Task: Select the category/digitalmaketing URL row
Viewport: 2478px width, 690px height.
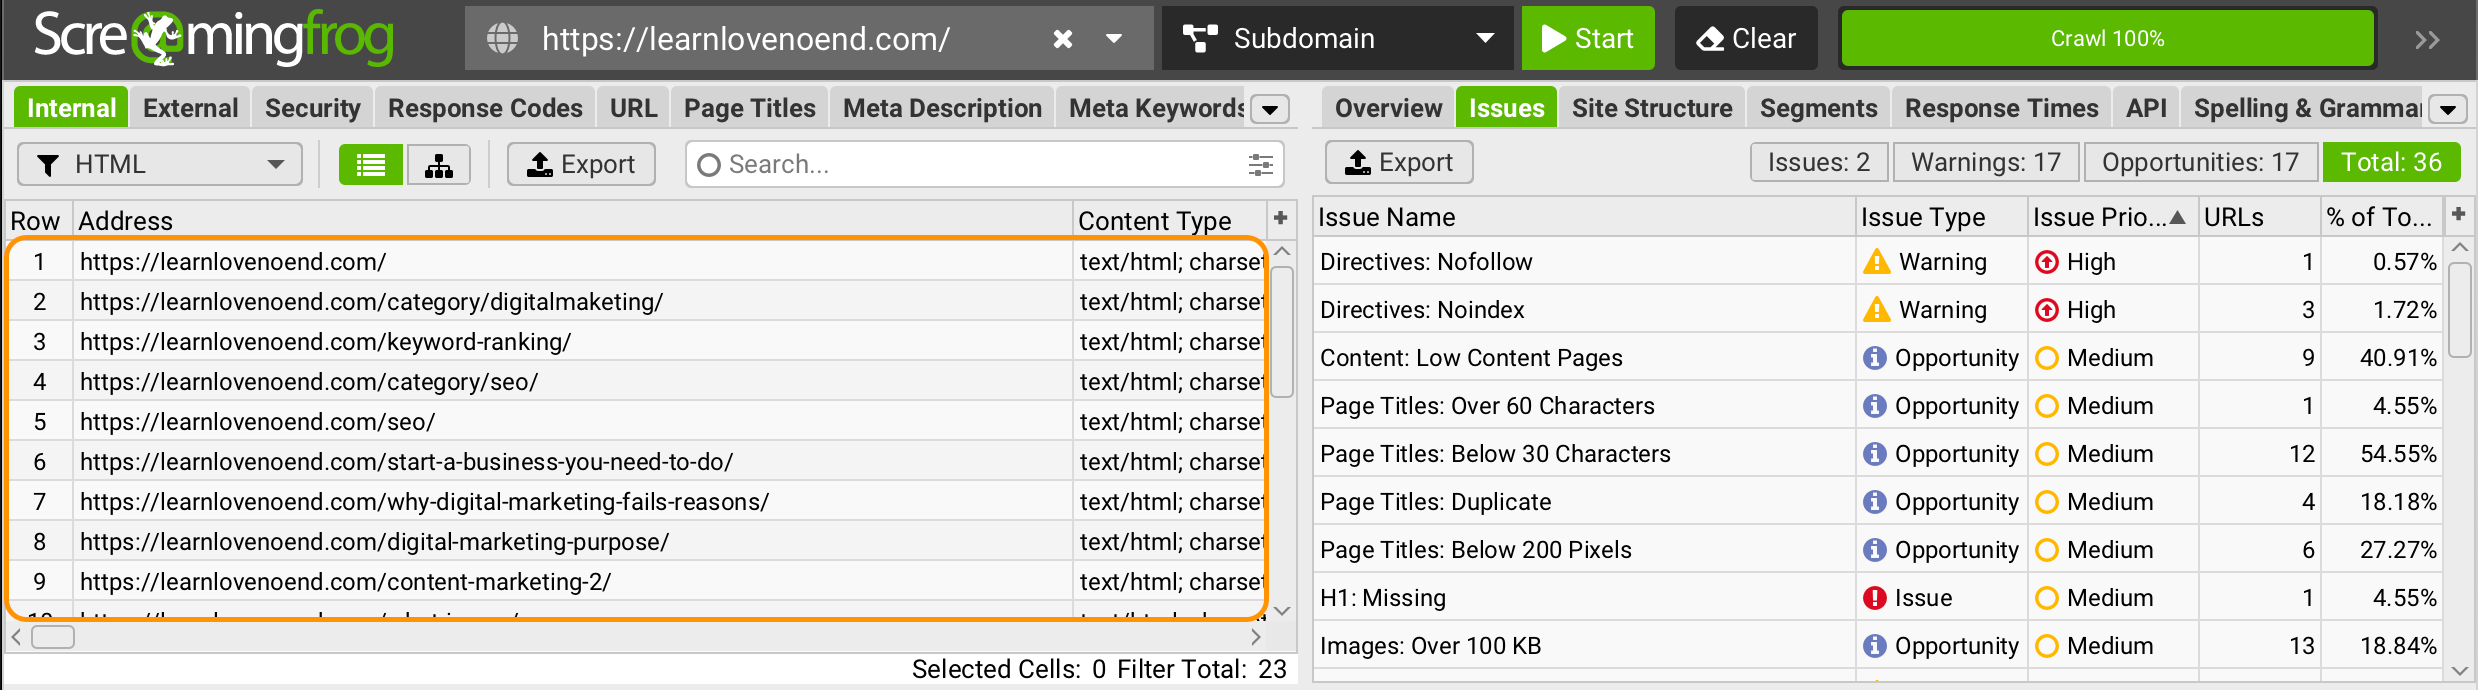Action: pyautogui.click(x=636, y=301)
